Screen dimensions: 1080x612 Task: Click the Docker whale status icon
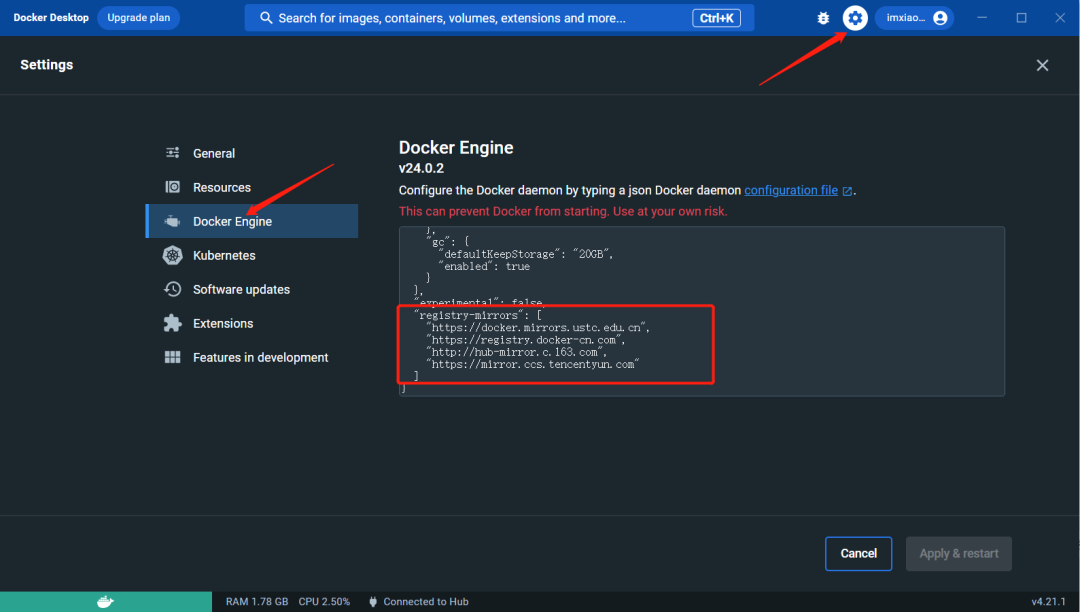[x=105, y=602]
